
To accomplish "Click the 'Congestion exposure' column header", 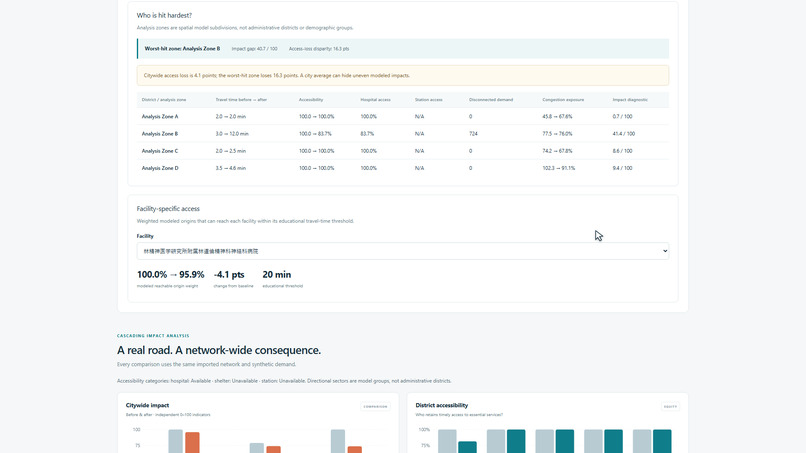I will click(x=563, y=100).
